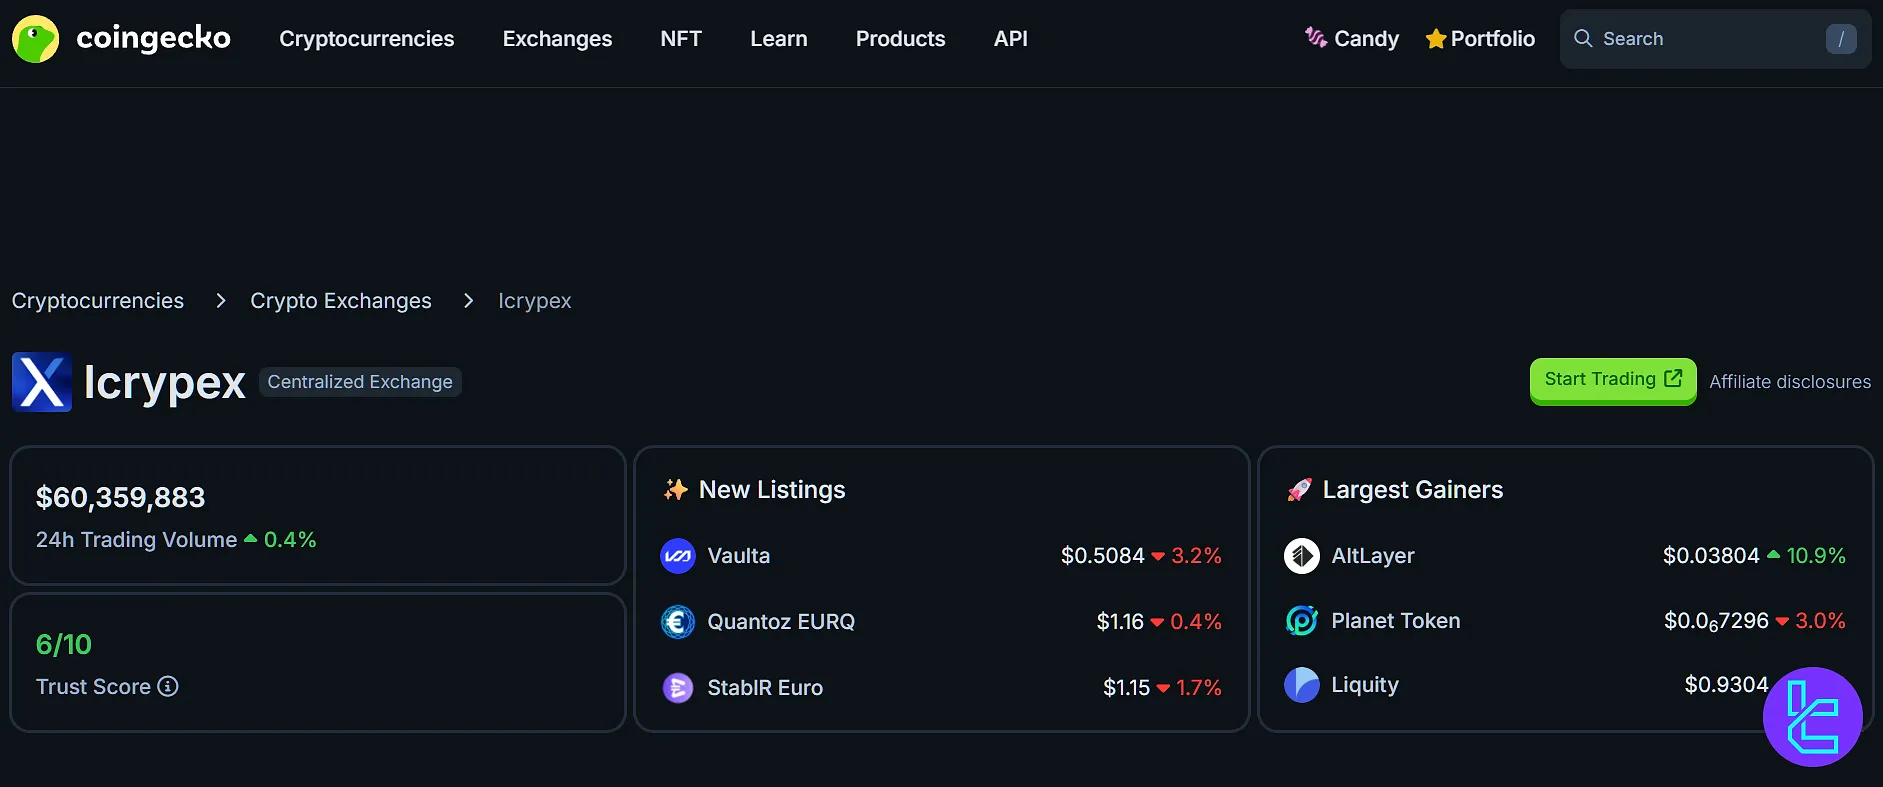Click the Icrypex breadcrumb text
Image resolution: width=1883 pixels, height=787 pixels.
coord(535,301)
